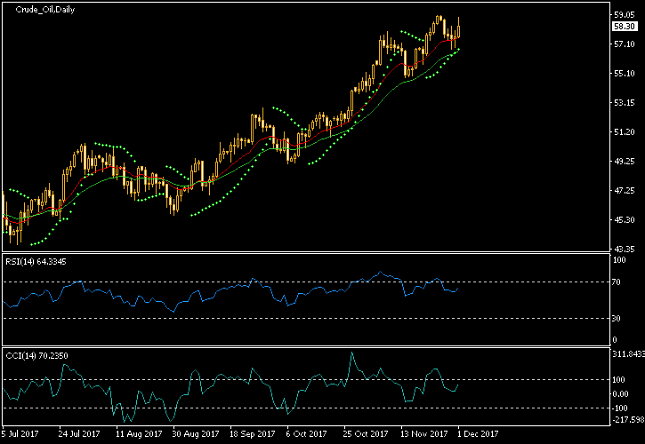
Task: Click the 30 Aug 2017 date label
Action: (x=195, y=434)
